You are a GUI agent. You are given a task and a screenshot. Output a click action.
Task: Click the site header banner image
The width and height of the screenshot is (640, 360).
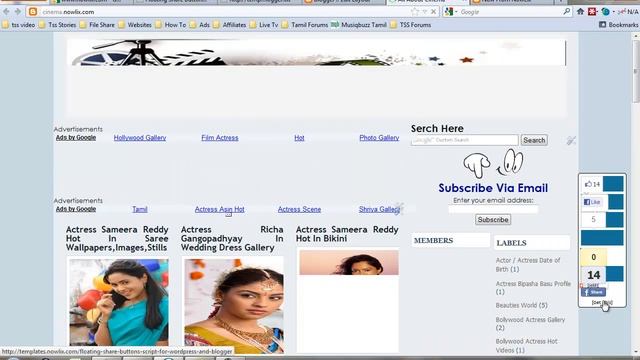[317, 52]
